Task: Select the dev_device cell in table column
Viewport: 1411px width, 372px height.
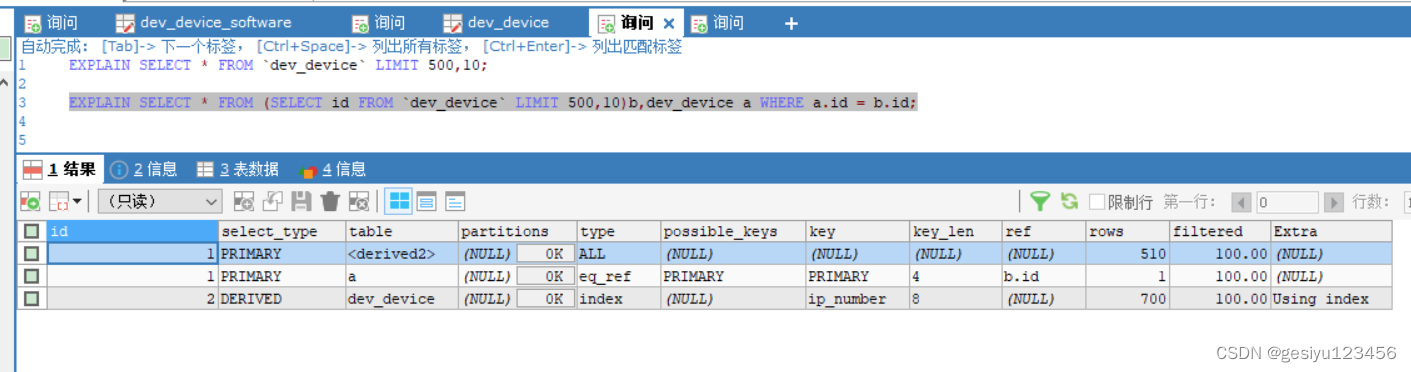Action: pyautogui.click(x=401, y=298)
